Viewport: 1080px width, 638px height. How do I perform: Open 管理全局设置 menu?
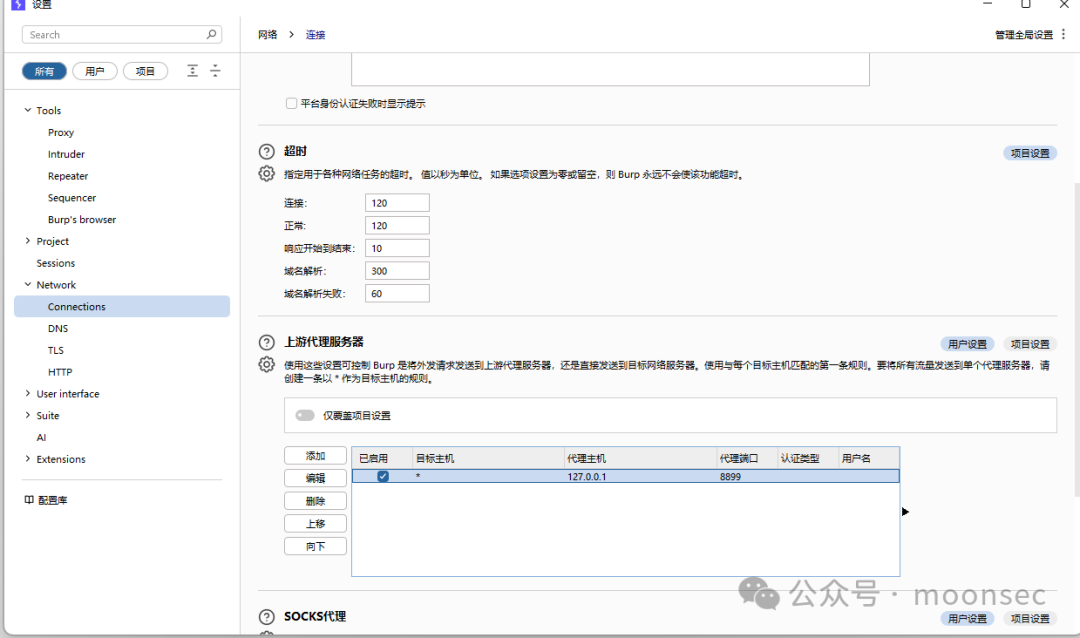tap(1024, 34)
